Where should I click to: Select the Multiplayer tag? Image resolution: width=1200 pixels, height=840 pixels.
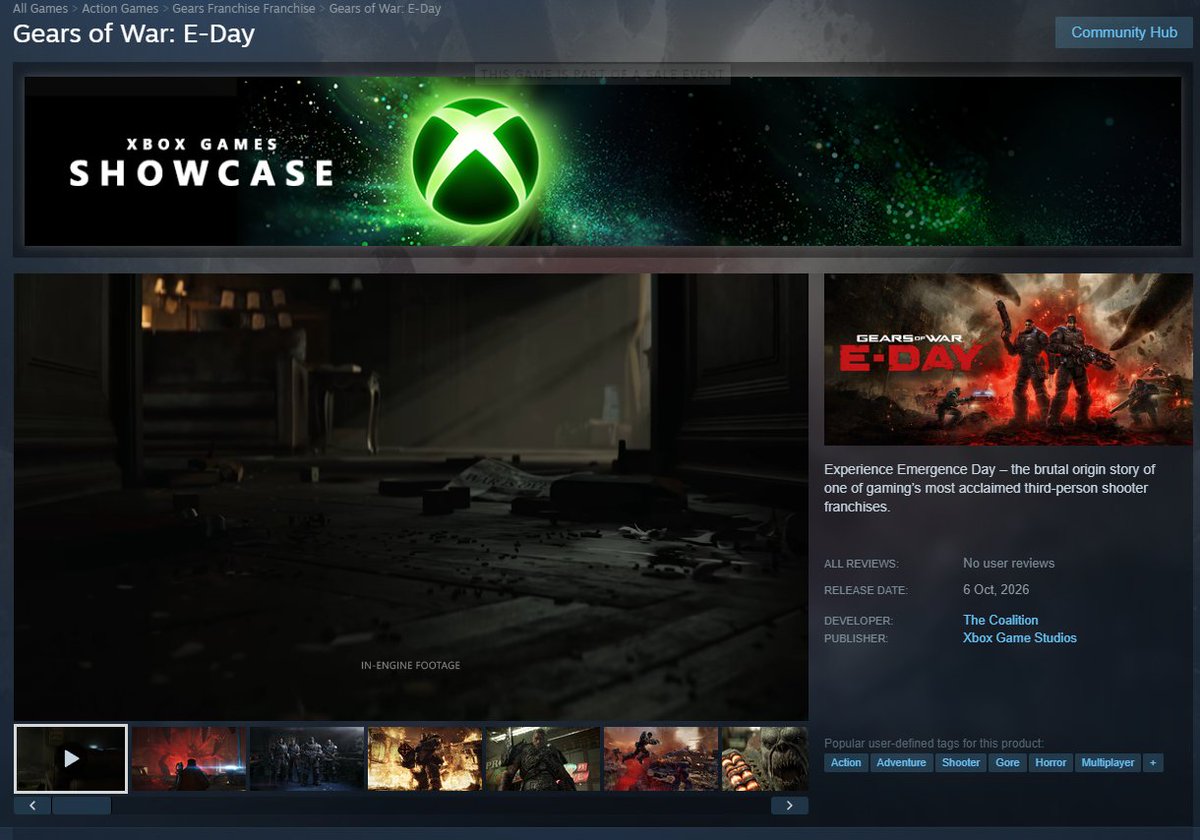coord(1108,762)
